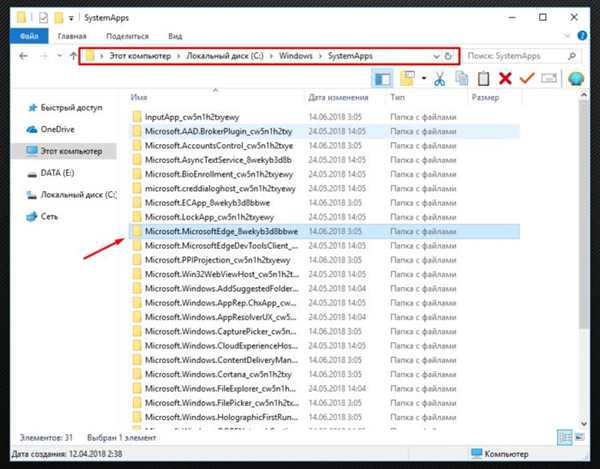Expand the address bar history dropdown
The height and width of the screenshot is (469, 600).
pyautogui.click(x=436, y=56)
